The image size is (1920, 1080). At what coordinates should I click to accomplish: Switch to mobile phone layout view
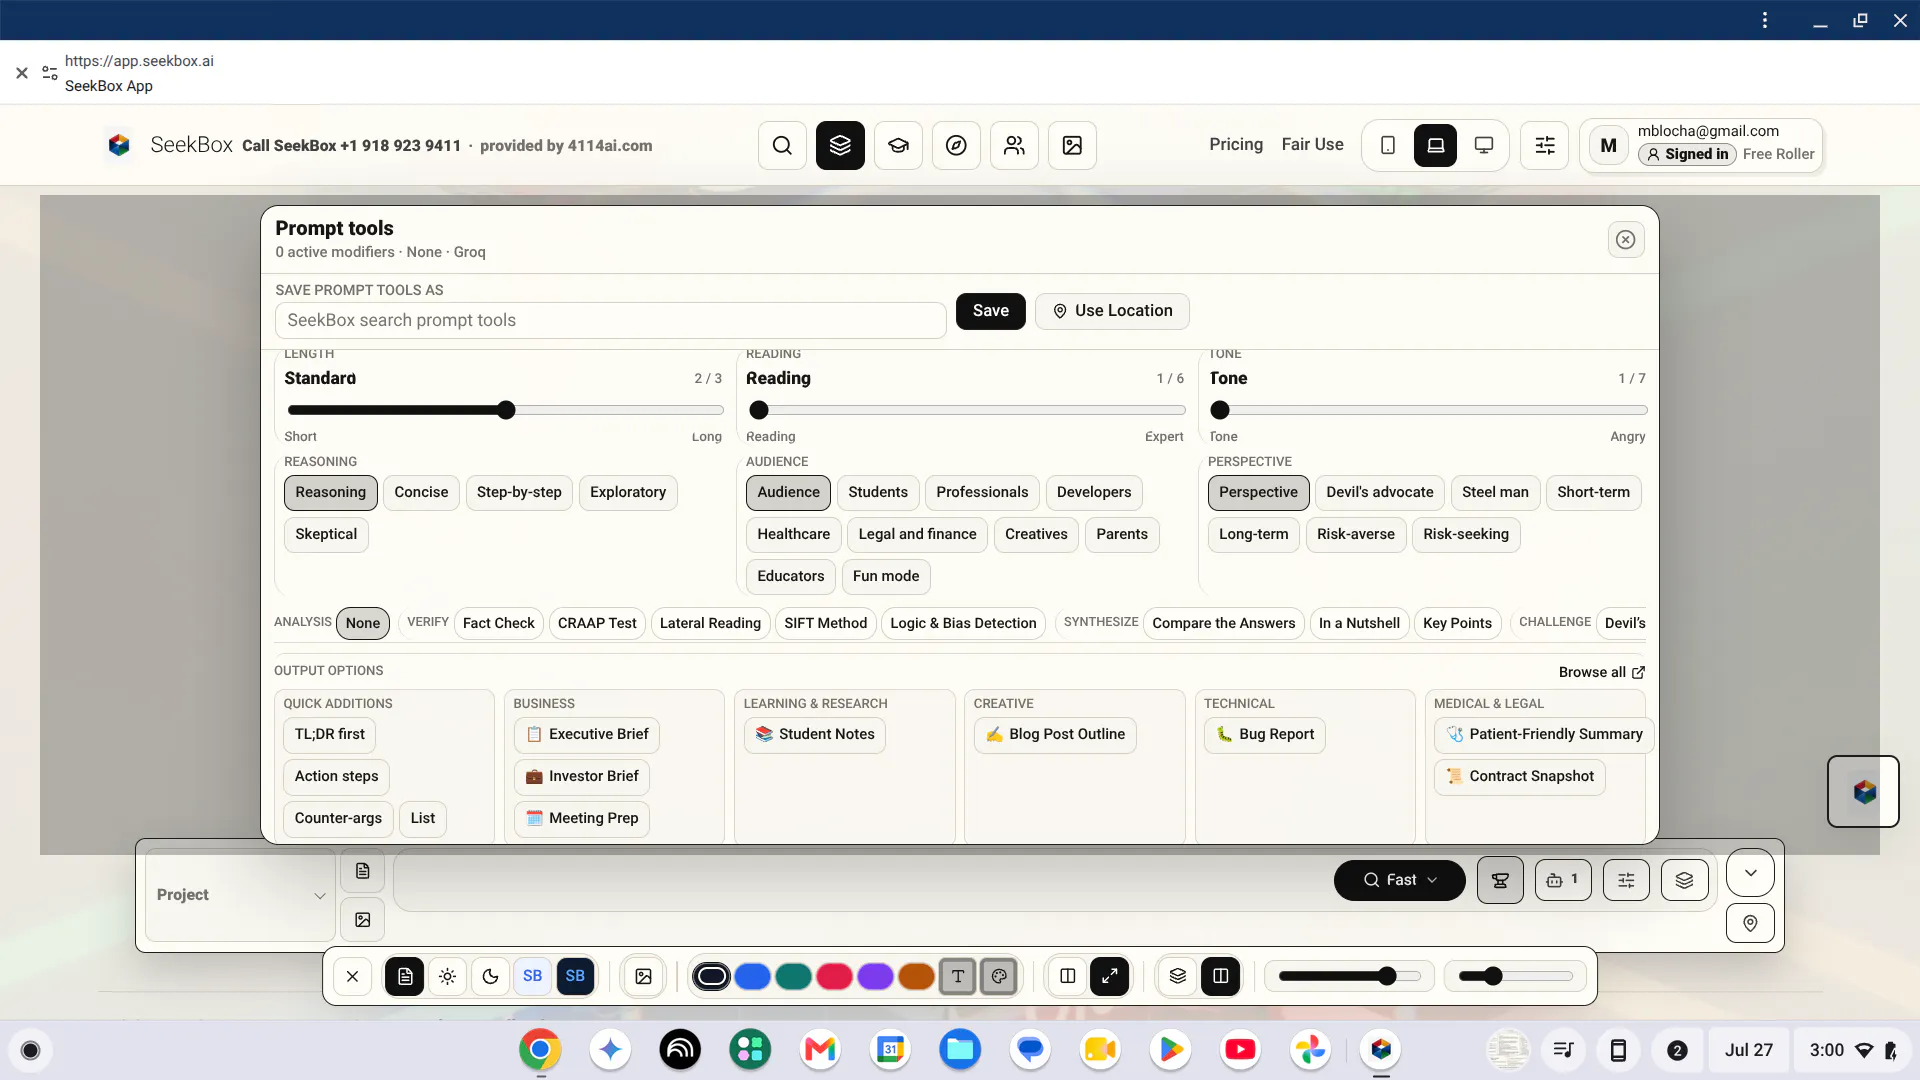point(1387,146)
